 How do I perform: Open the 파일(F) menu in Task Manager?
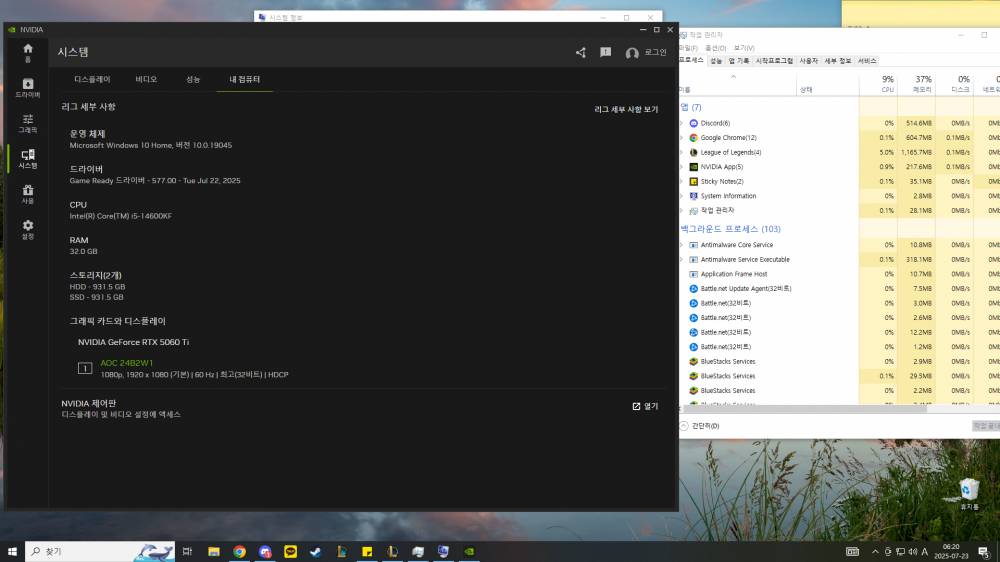689,48
